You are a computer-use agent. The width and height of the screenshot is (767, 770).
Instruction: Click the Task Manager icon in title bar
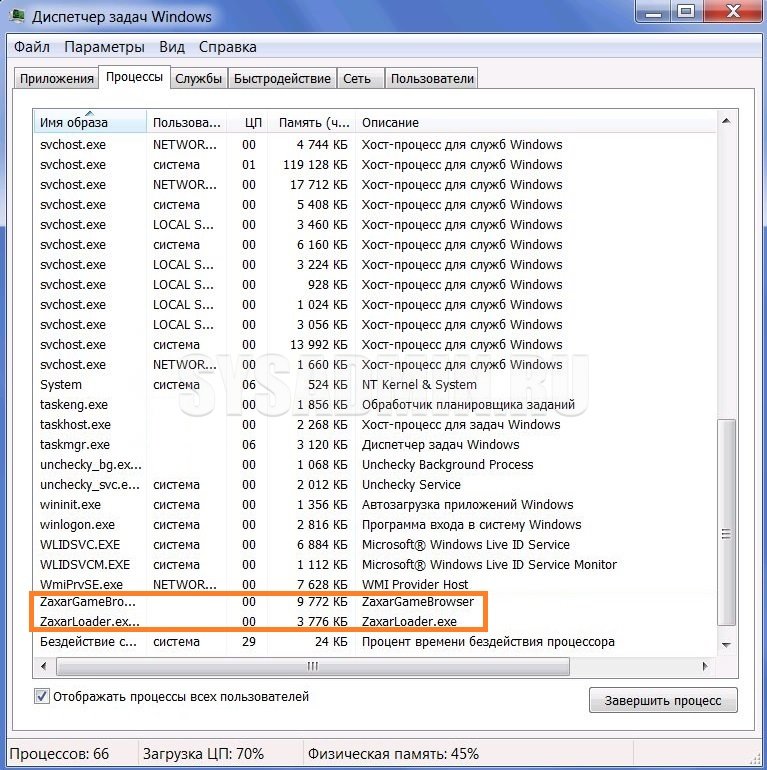tap(17, 15)
